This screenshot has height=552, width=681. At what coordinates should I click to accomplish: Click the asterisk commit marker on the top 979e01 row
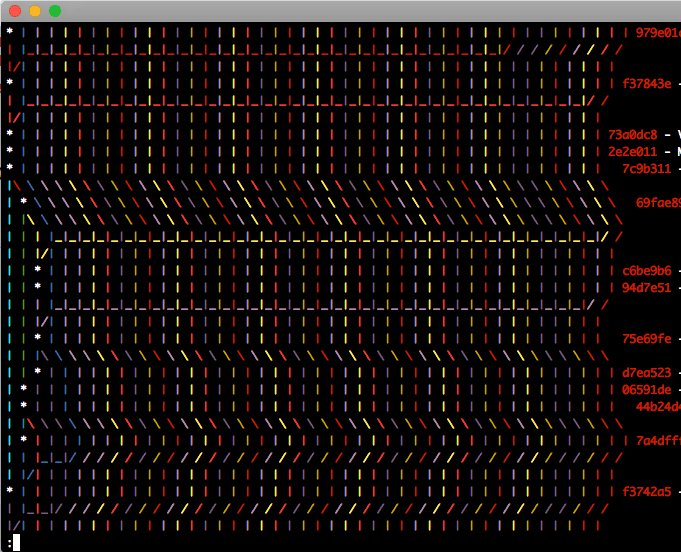tap(10, 31)
